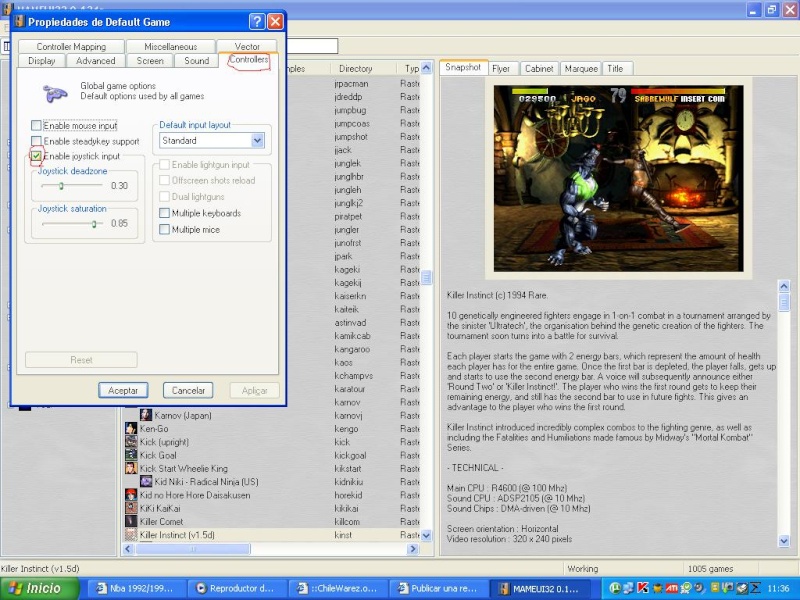
Task: Switch to the Controller Mapping tab
Action: [x=71, y=46]
